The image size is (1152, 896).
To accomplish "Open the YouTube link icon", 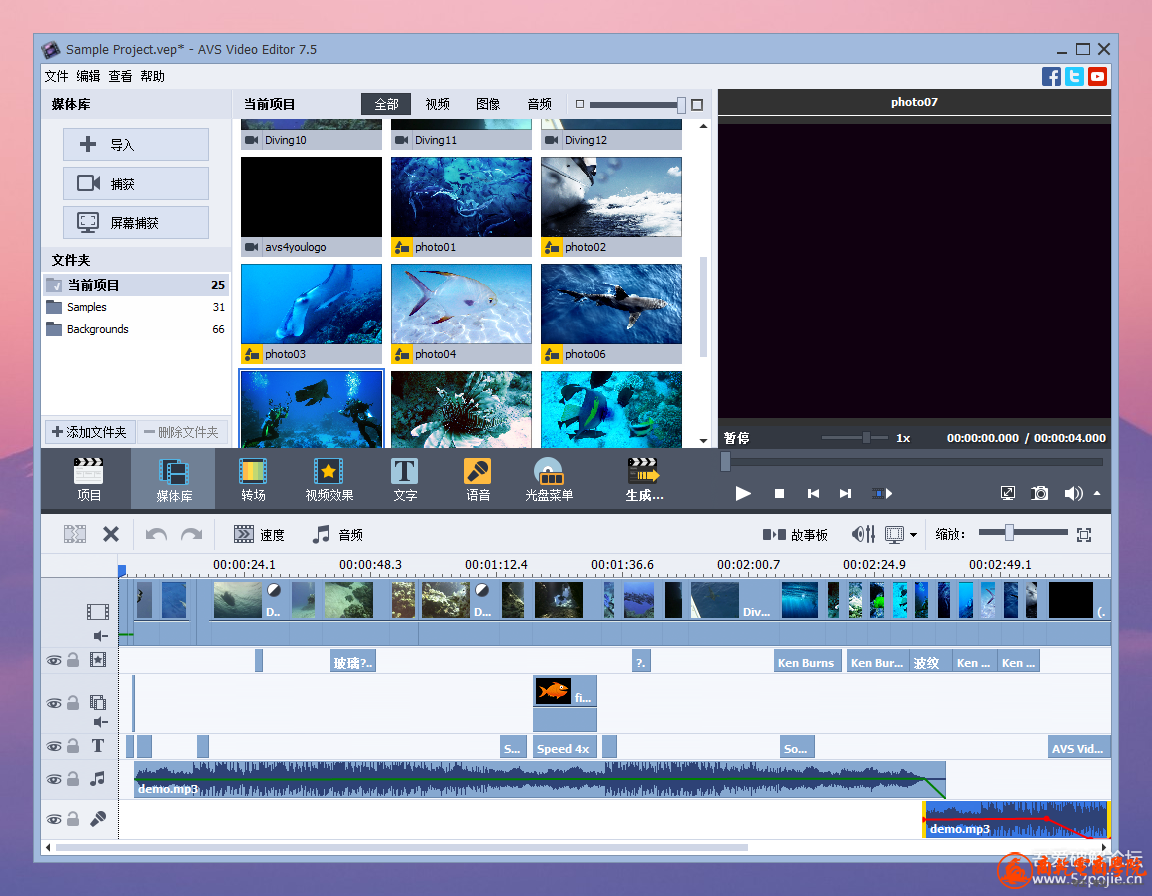I will pos(1098,76).
